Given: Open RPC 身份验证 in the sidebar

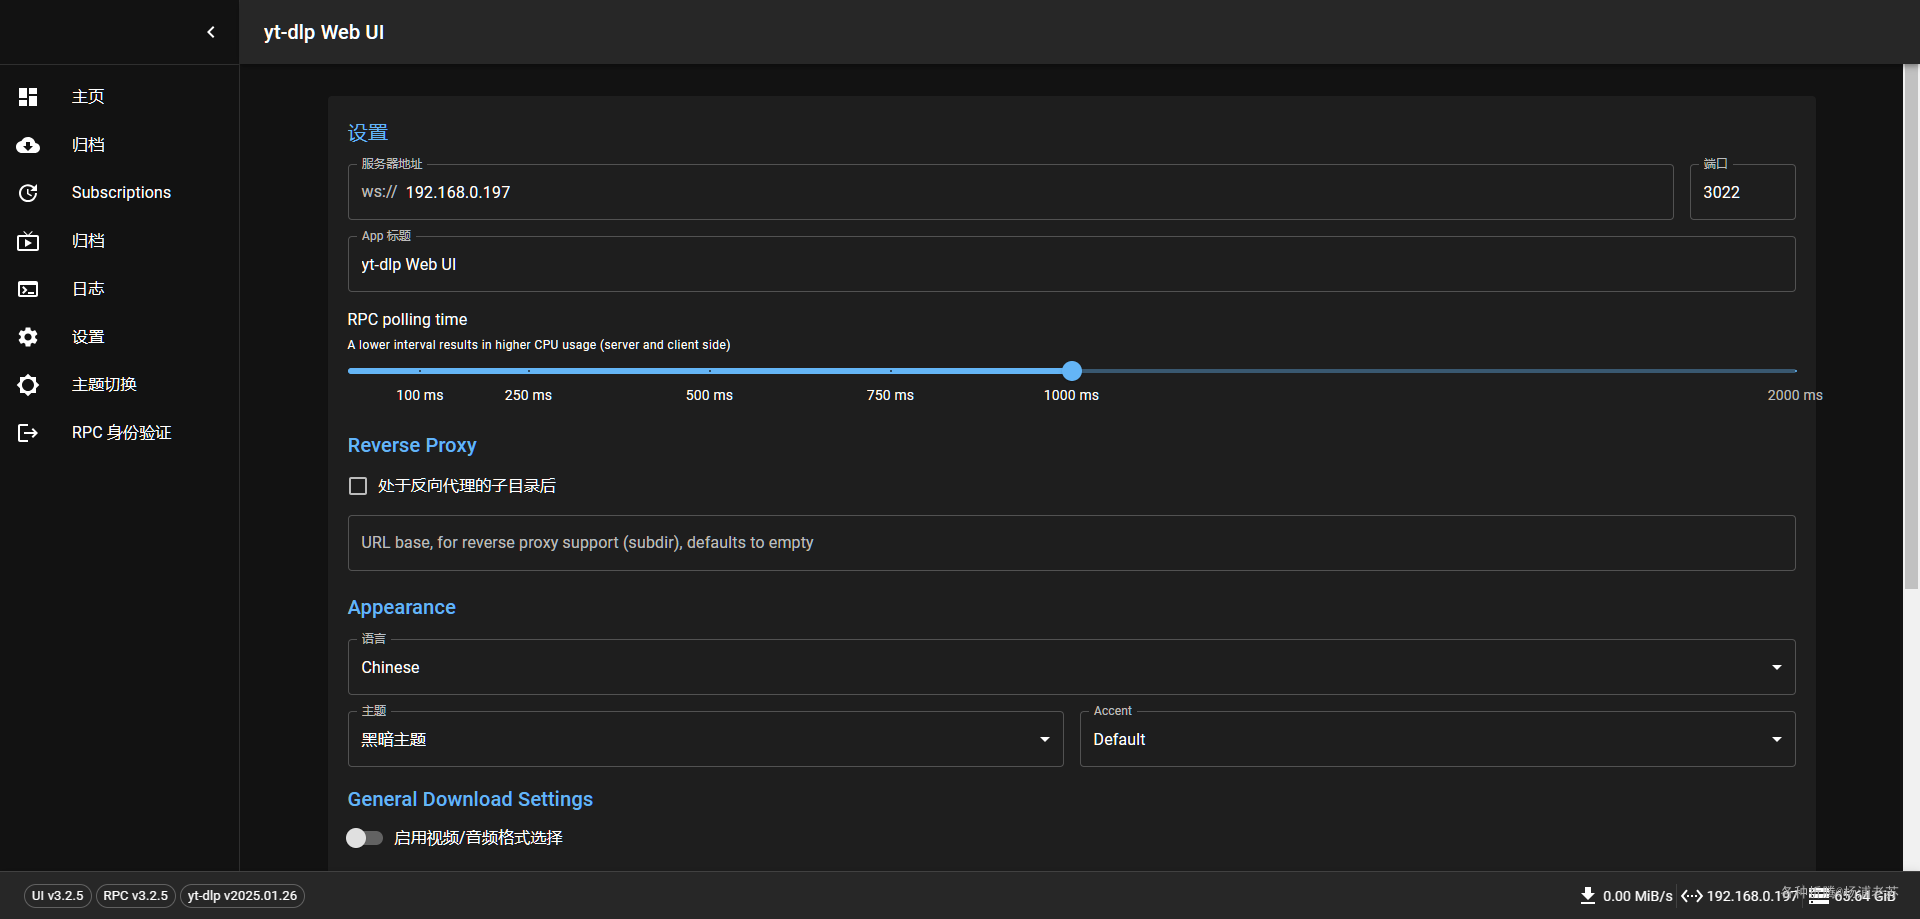Looking at the screenshot, I should (x=120, y=433).
